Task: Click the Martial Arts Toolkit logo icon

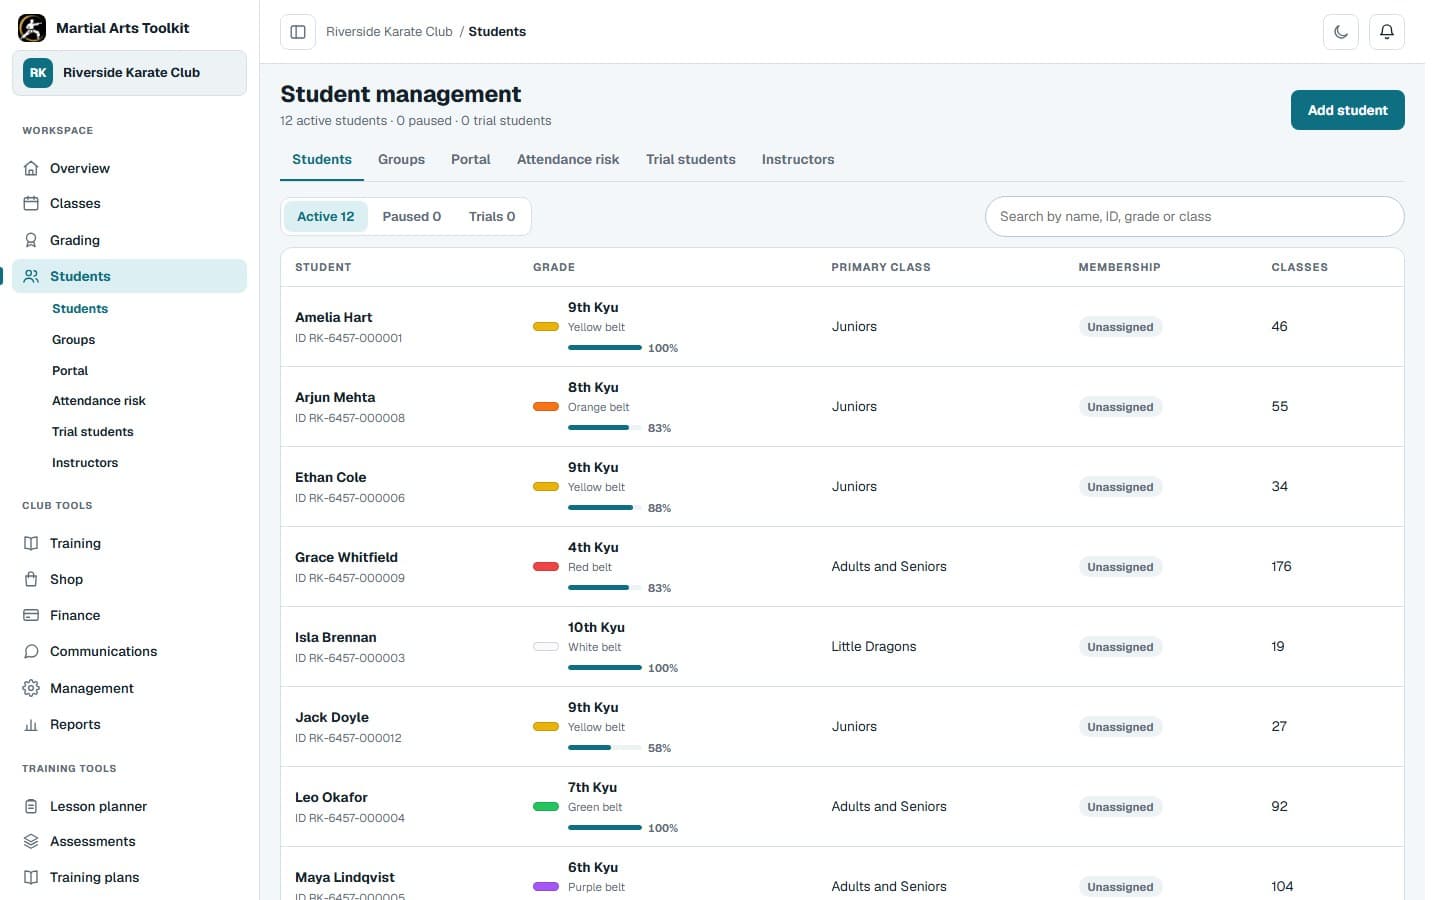Action: [x=32, y=28]
